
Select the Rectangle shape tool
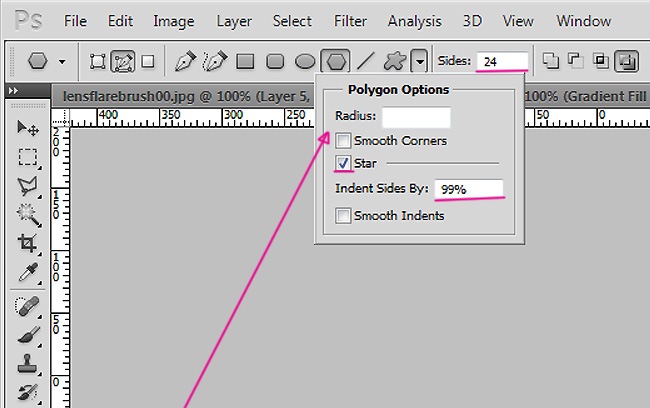(x=245, y=62)
